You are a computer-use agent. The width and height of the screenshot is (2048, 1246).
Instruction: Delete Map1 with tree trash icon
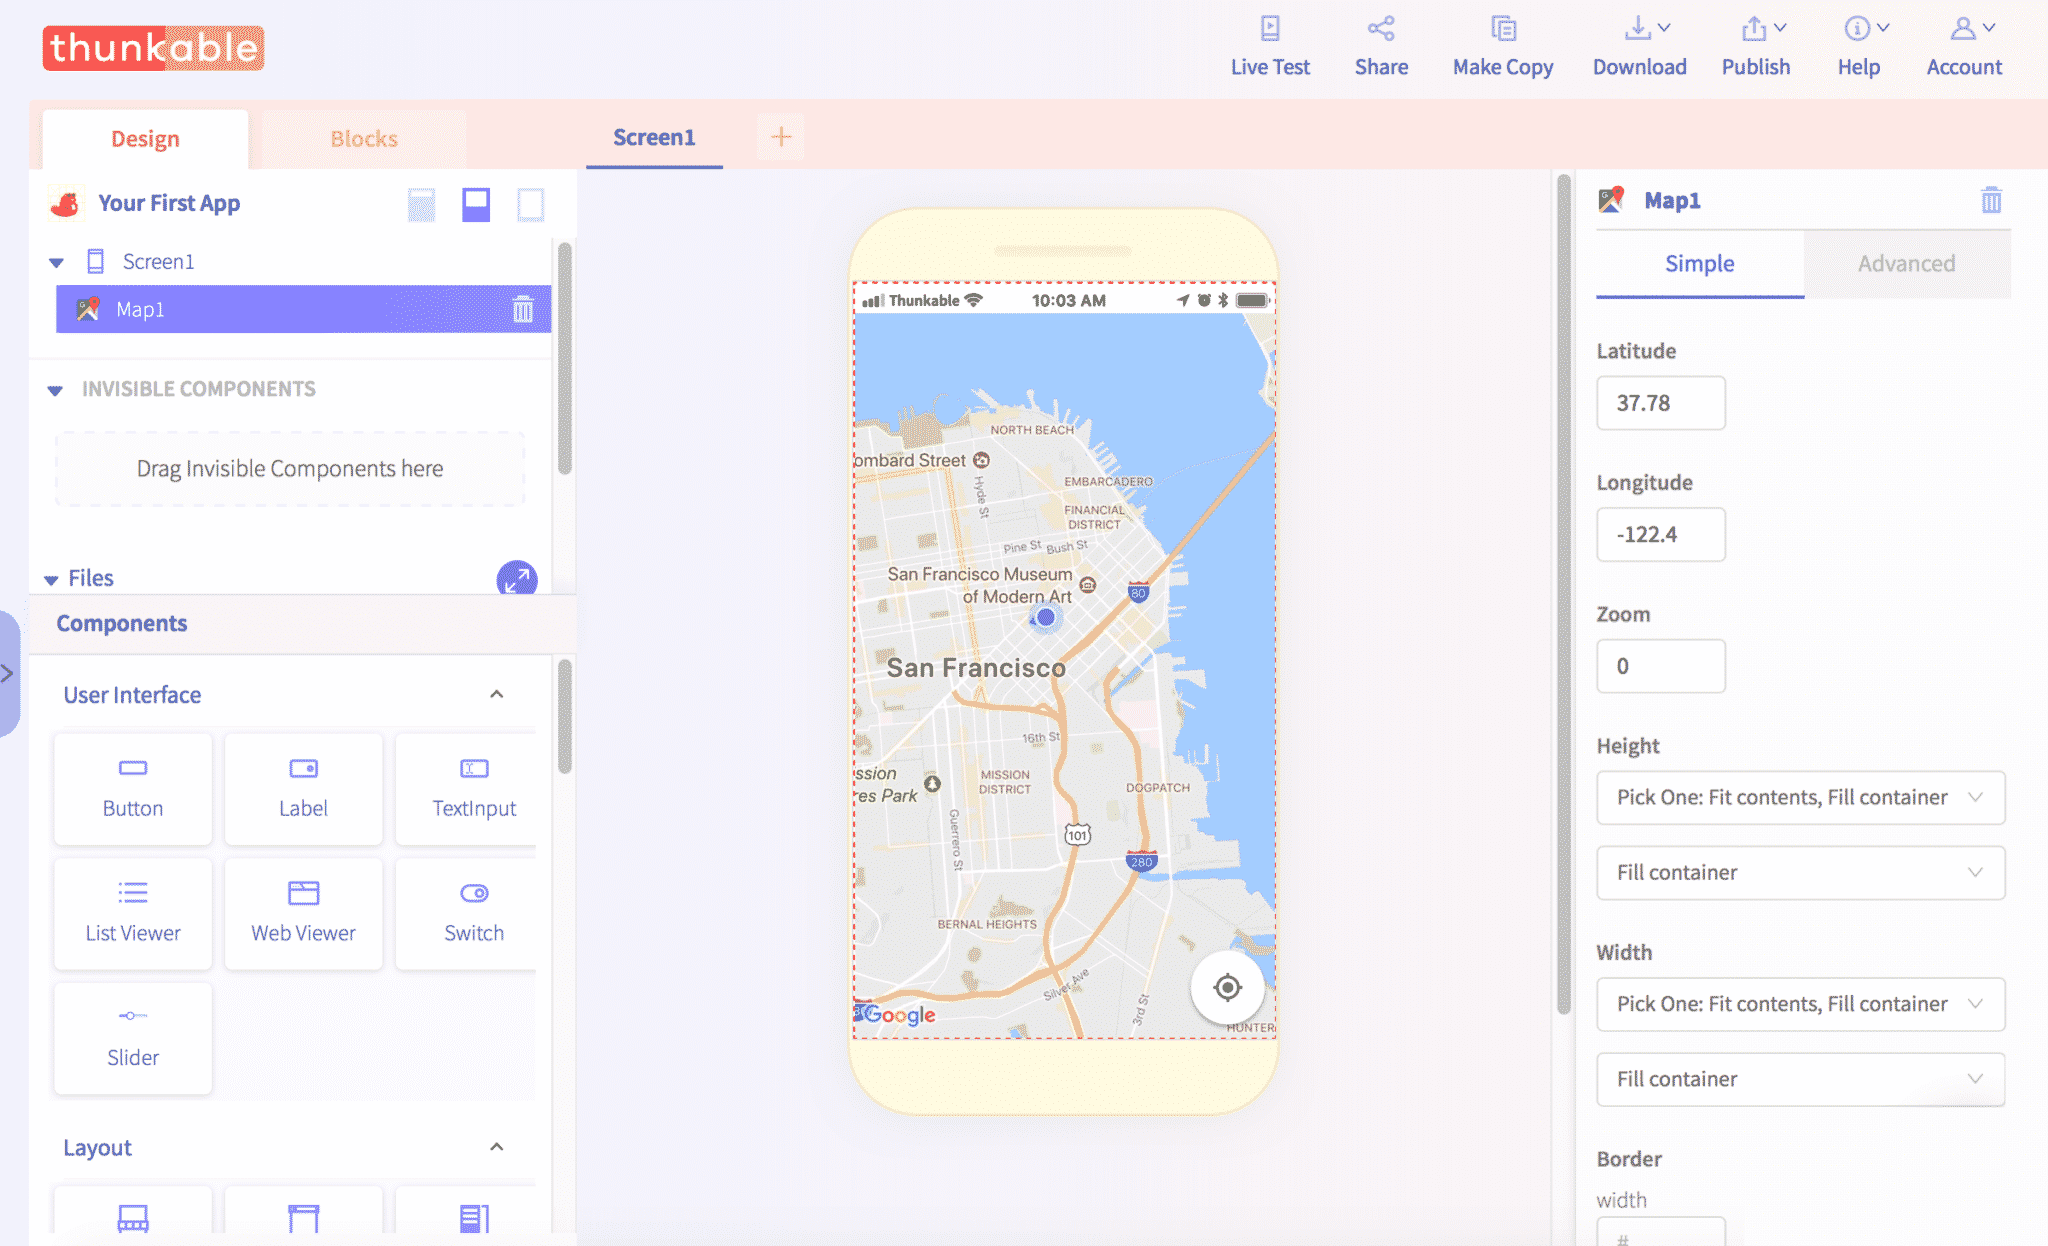click(523, 309)
